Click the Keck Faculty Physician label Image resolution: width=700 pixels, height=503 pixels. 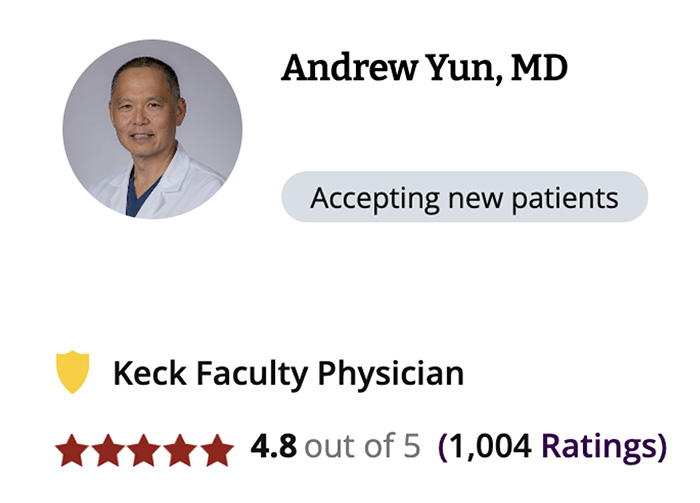(x=288, y=374)
